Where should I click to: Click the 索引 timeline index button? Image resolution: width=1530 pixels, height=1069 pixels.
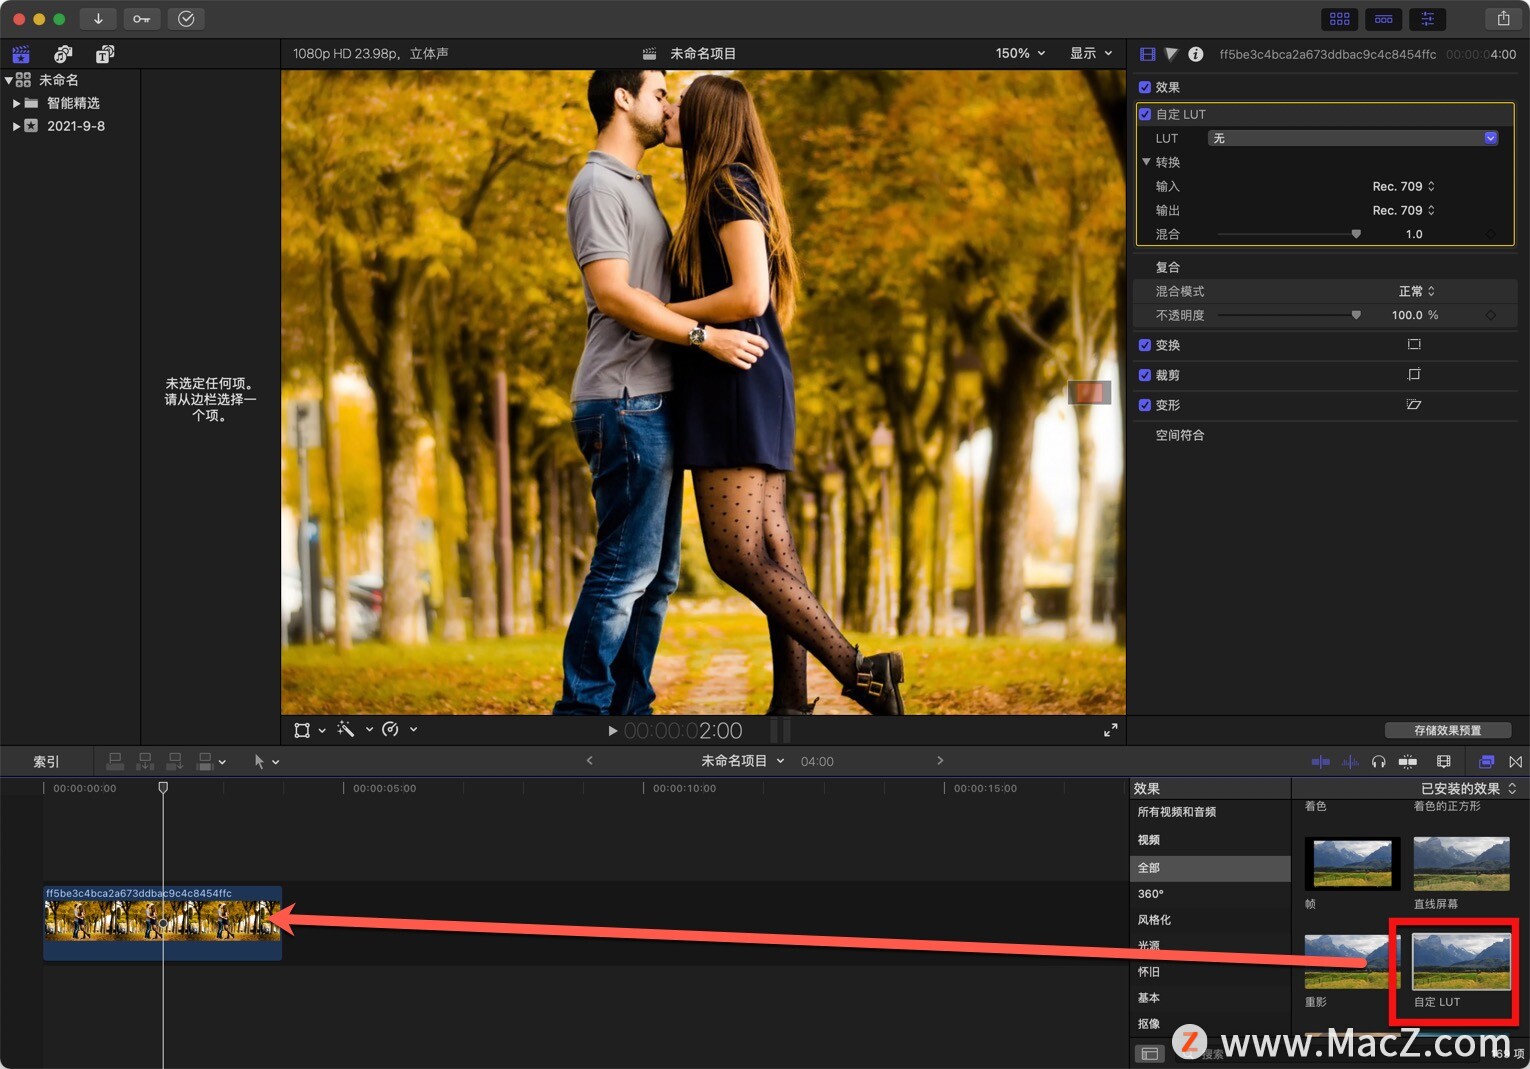tap(46, 762)
